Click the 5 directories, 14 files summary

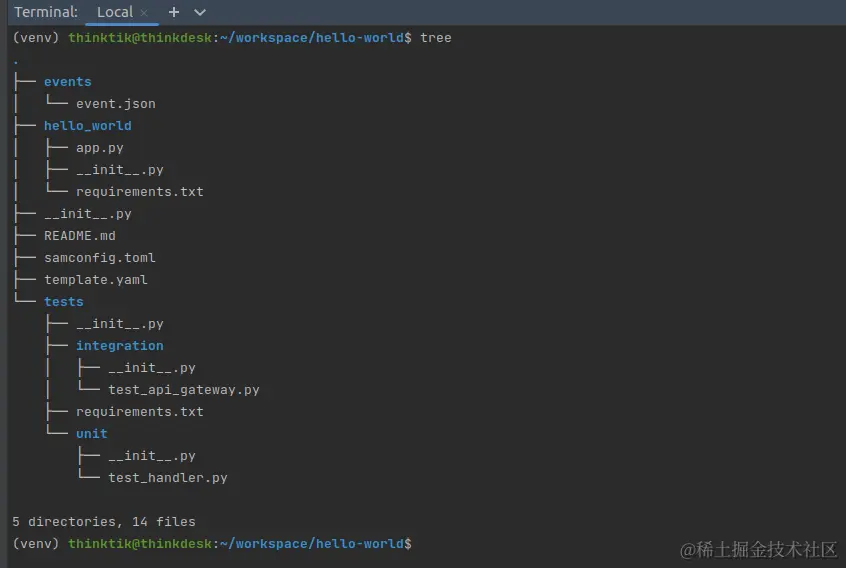tap(104, 522)
